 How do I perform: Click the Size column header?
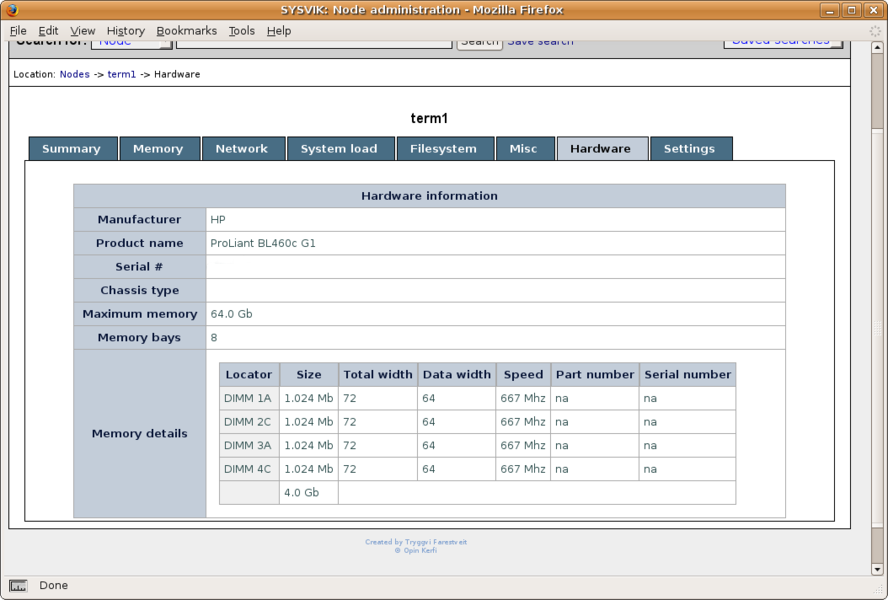[x=309, y=375]
